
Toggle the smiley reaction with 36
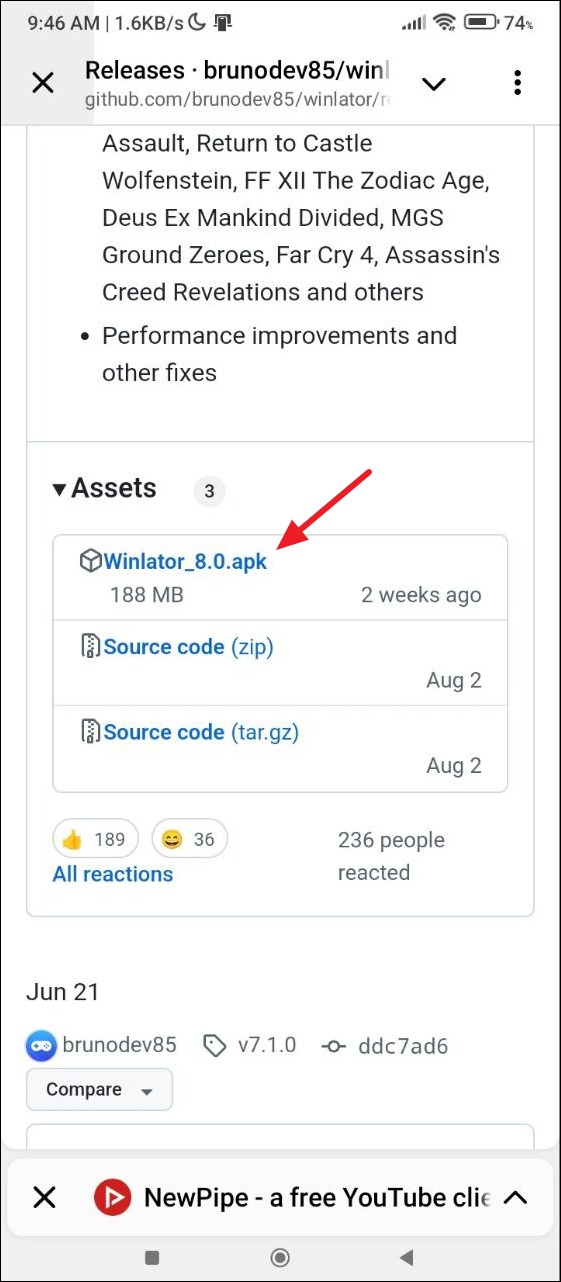pyautogui.click(x=189, y=839)
